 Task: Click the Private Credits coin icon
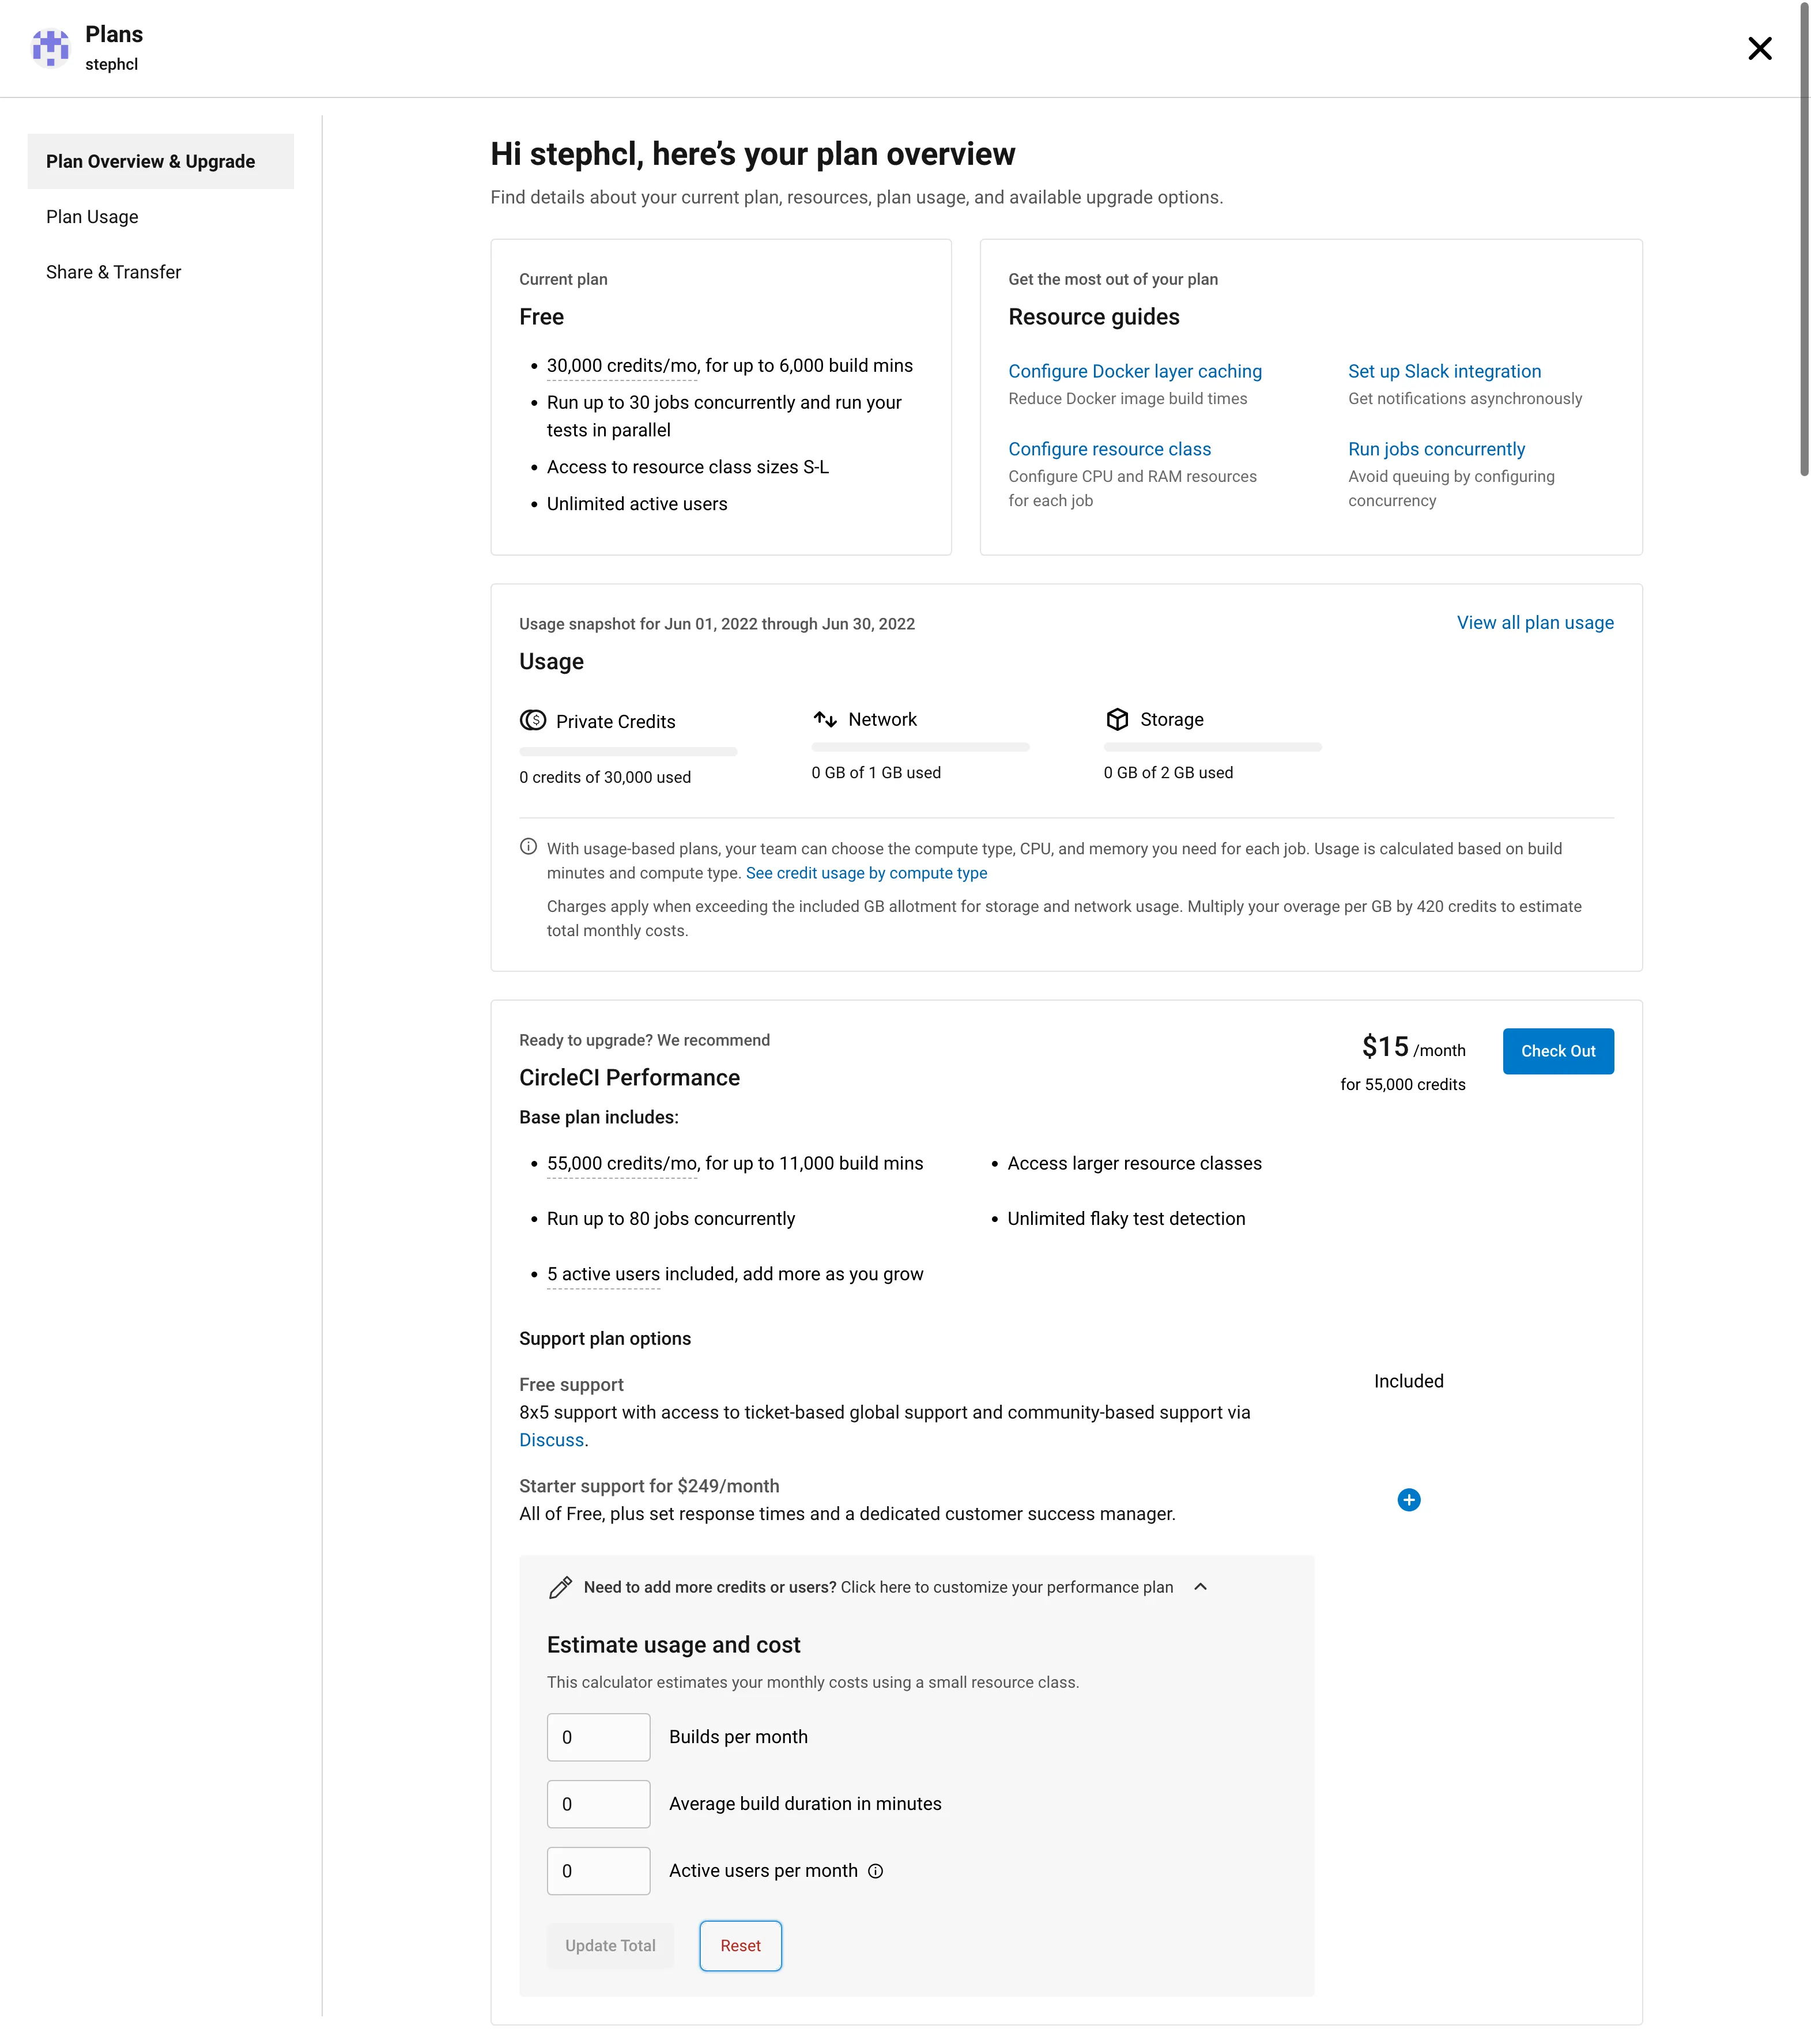[532, 720]
